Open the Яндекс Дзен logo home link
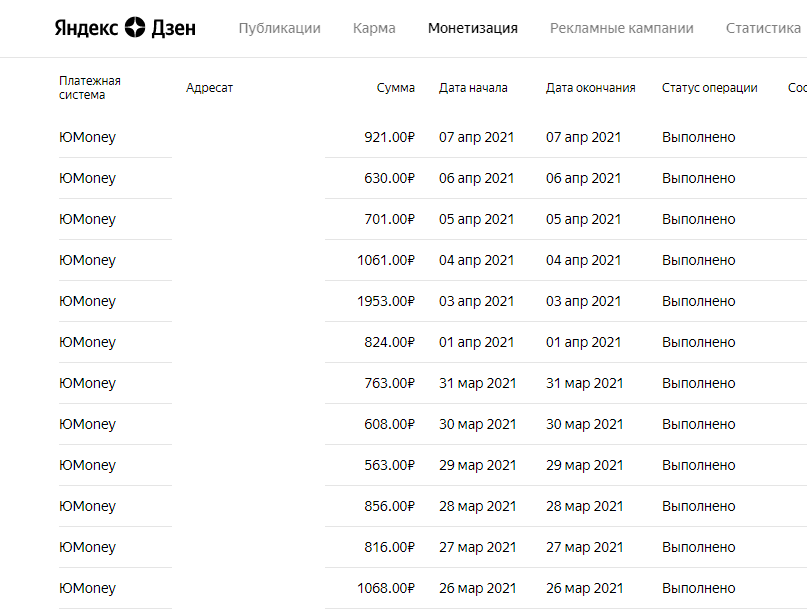This screenshot has width=807, height=611. point(125,28)
